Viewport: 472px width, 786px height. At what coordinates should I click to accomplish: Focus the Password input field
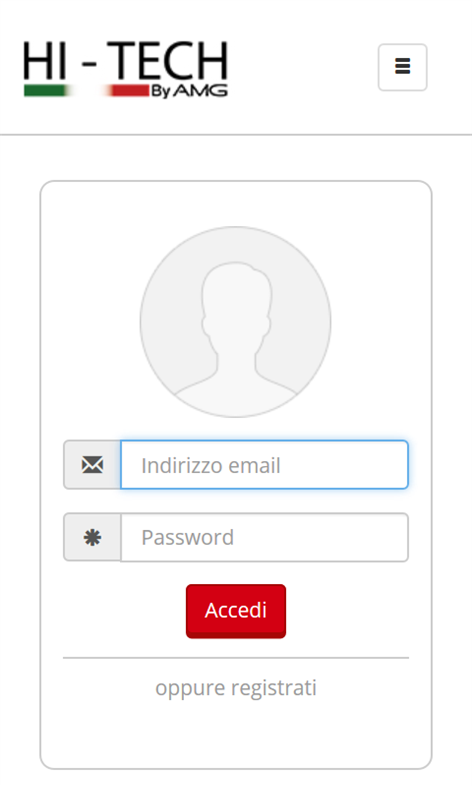(x=264, y=537)
